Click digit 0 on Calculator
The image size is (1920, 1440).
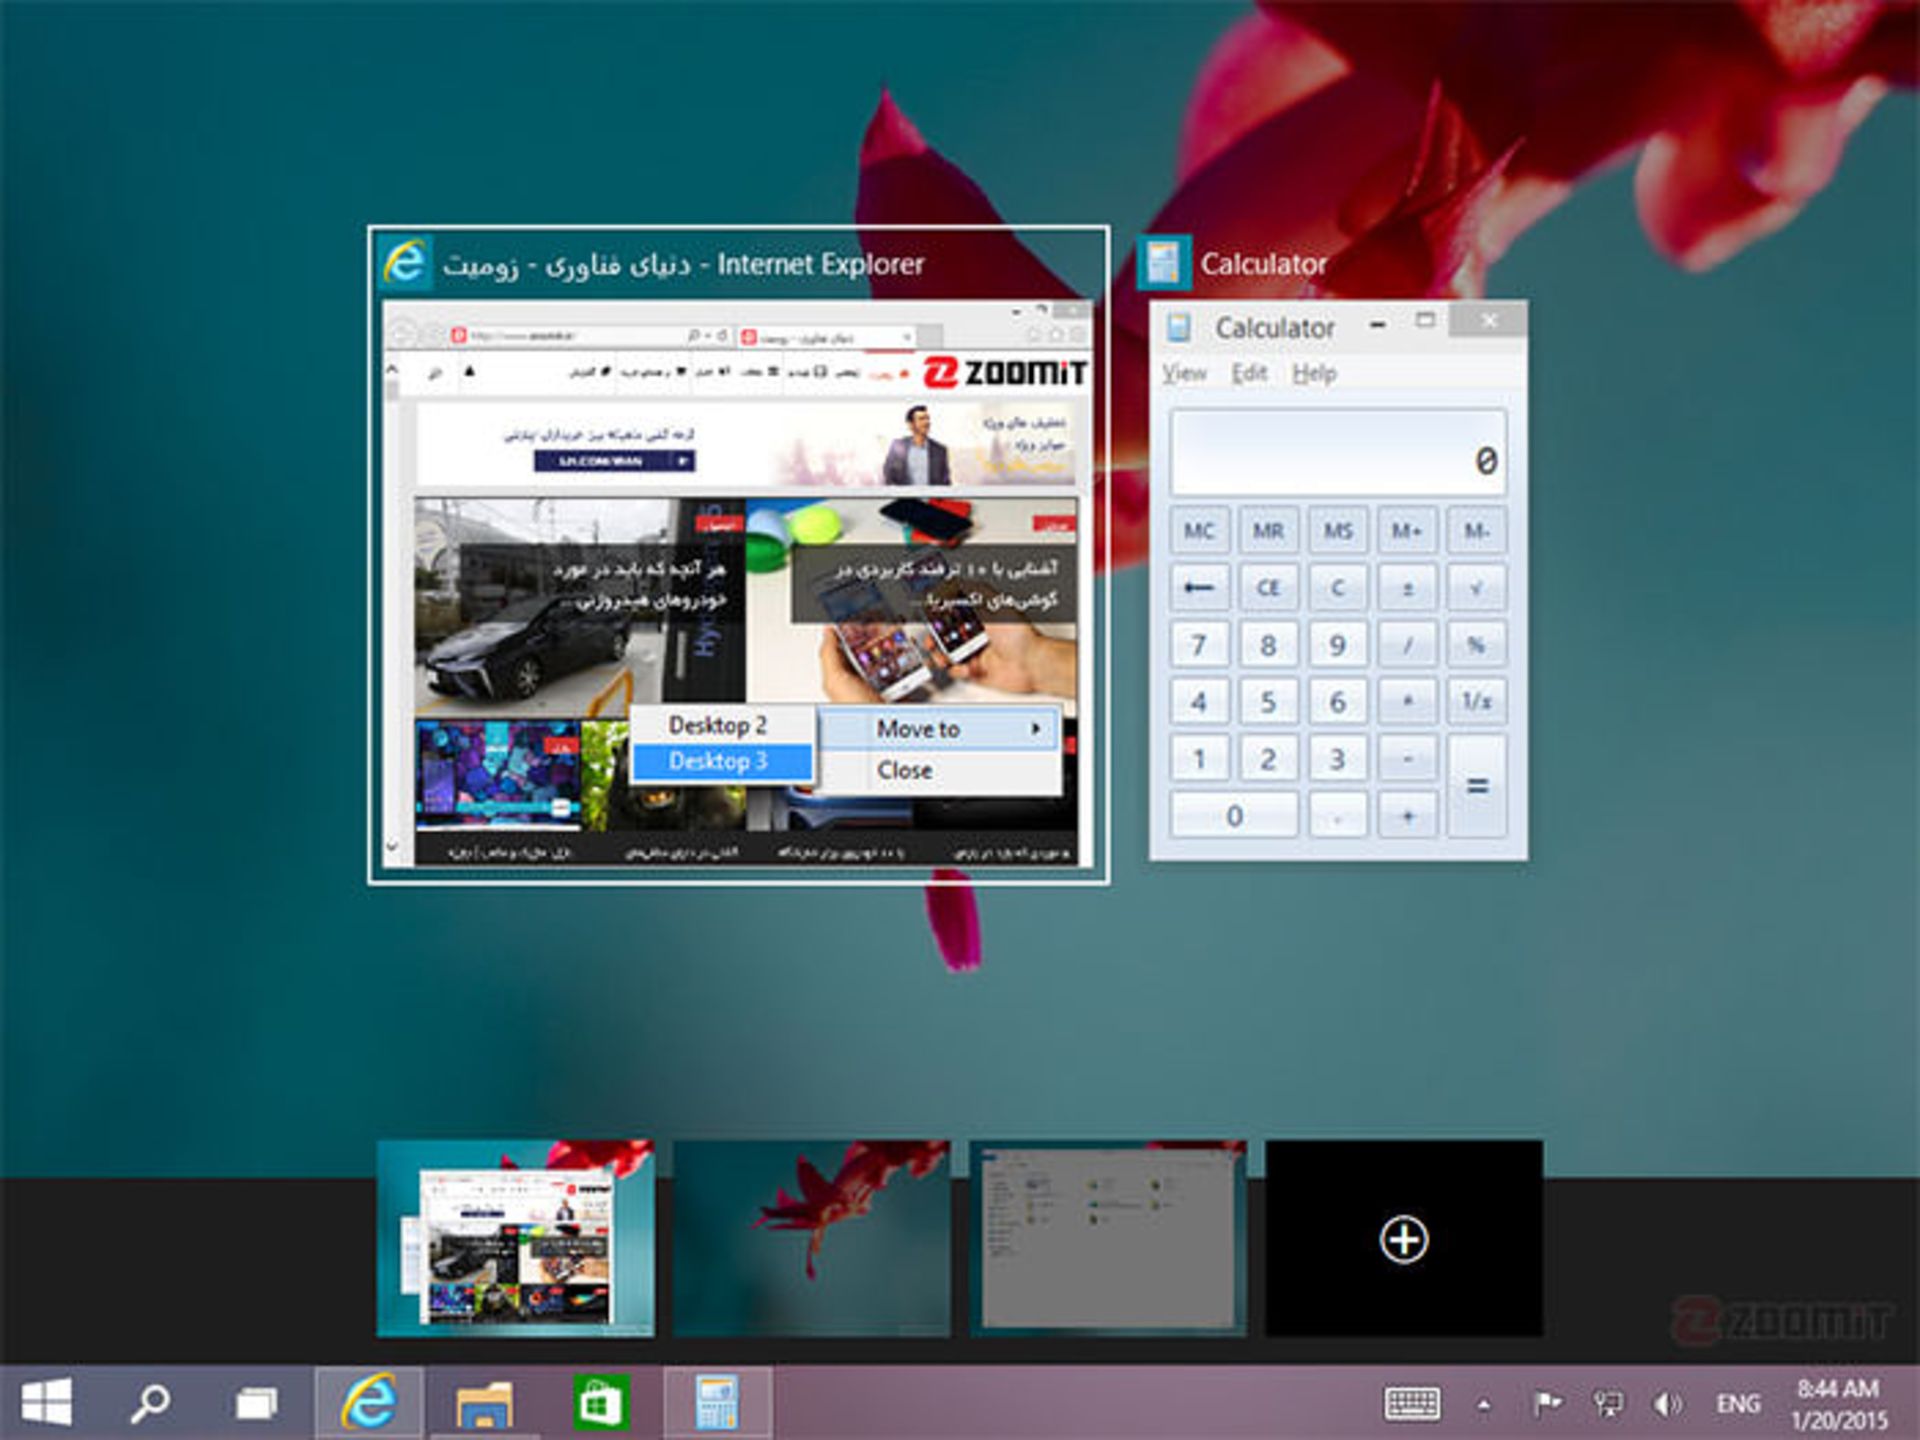point(1234,816)
